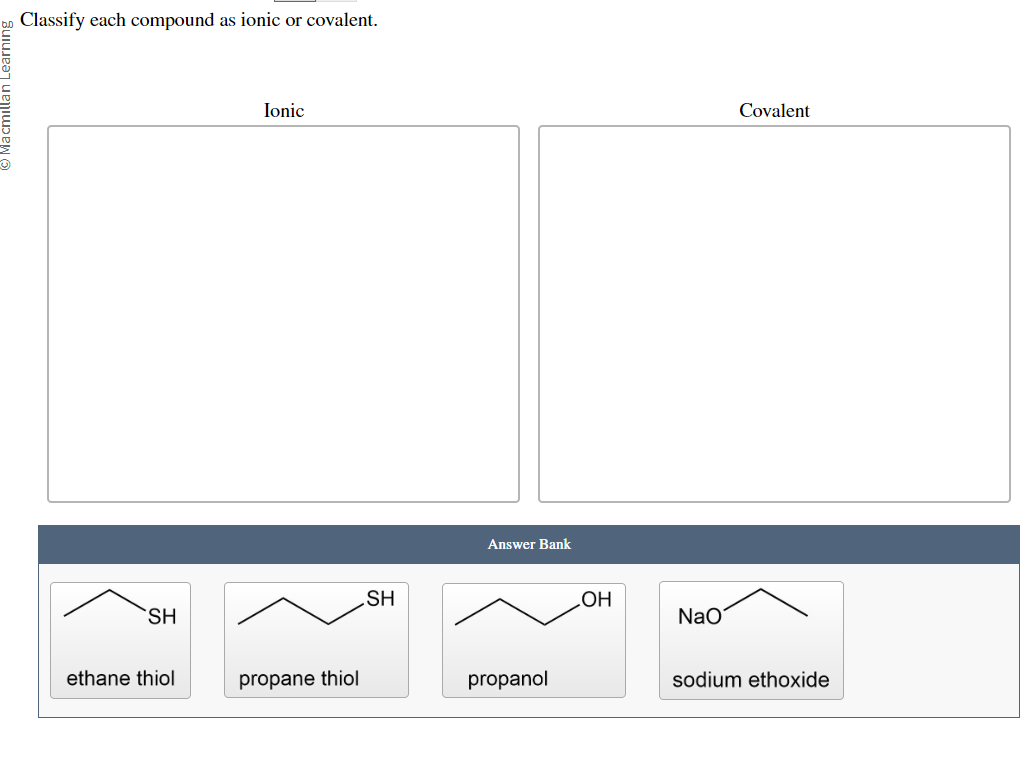This screenshot has width=1033, height=762.
Task: Select the propanol answer card
Action: pos(533,640)
